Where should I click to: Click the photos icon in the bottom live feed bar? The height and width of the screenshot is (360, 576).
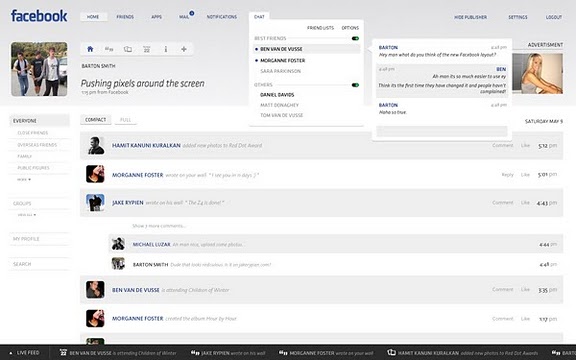(392, 353)
